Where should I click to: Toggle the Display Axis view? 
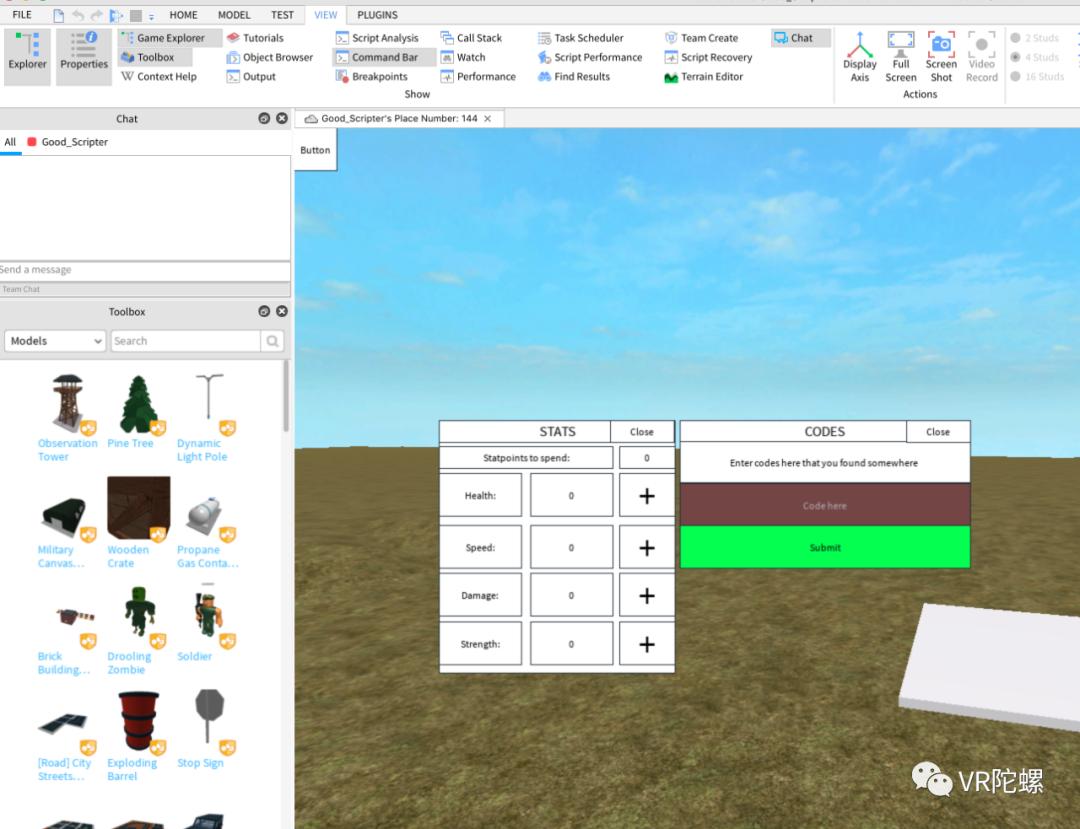859,55
